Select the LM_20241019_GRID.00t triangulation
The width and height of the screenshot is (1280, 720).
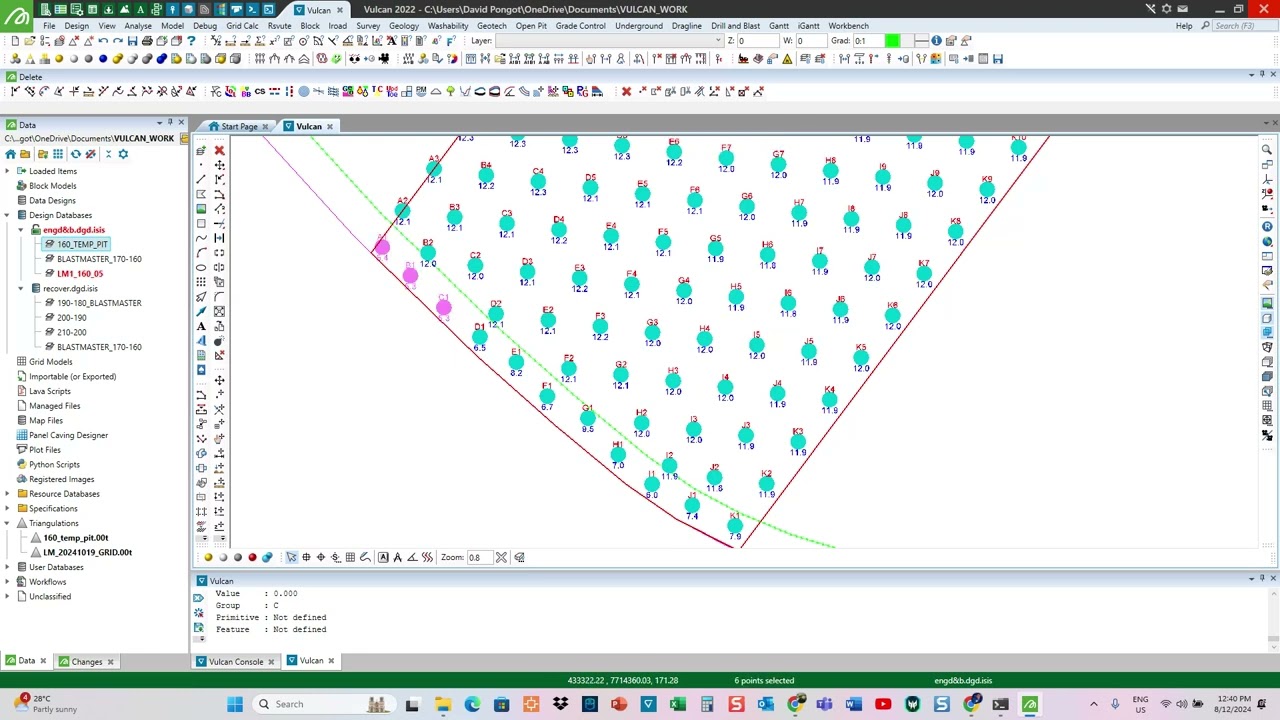pos(87,552)
